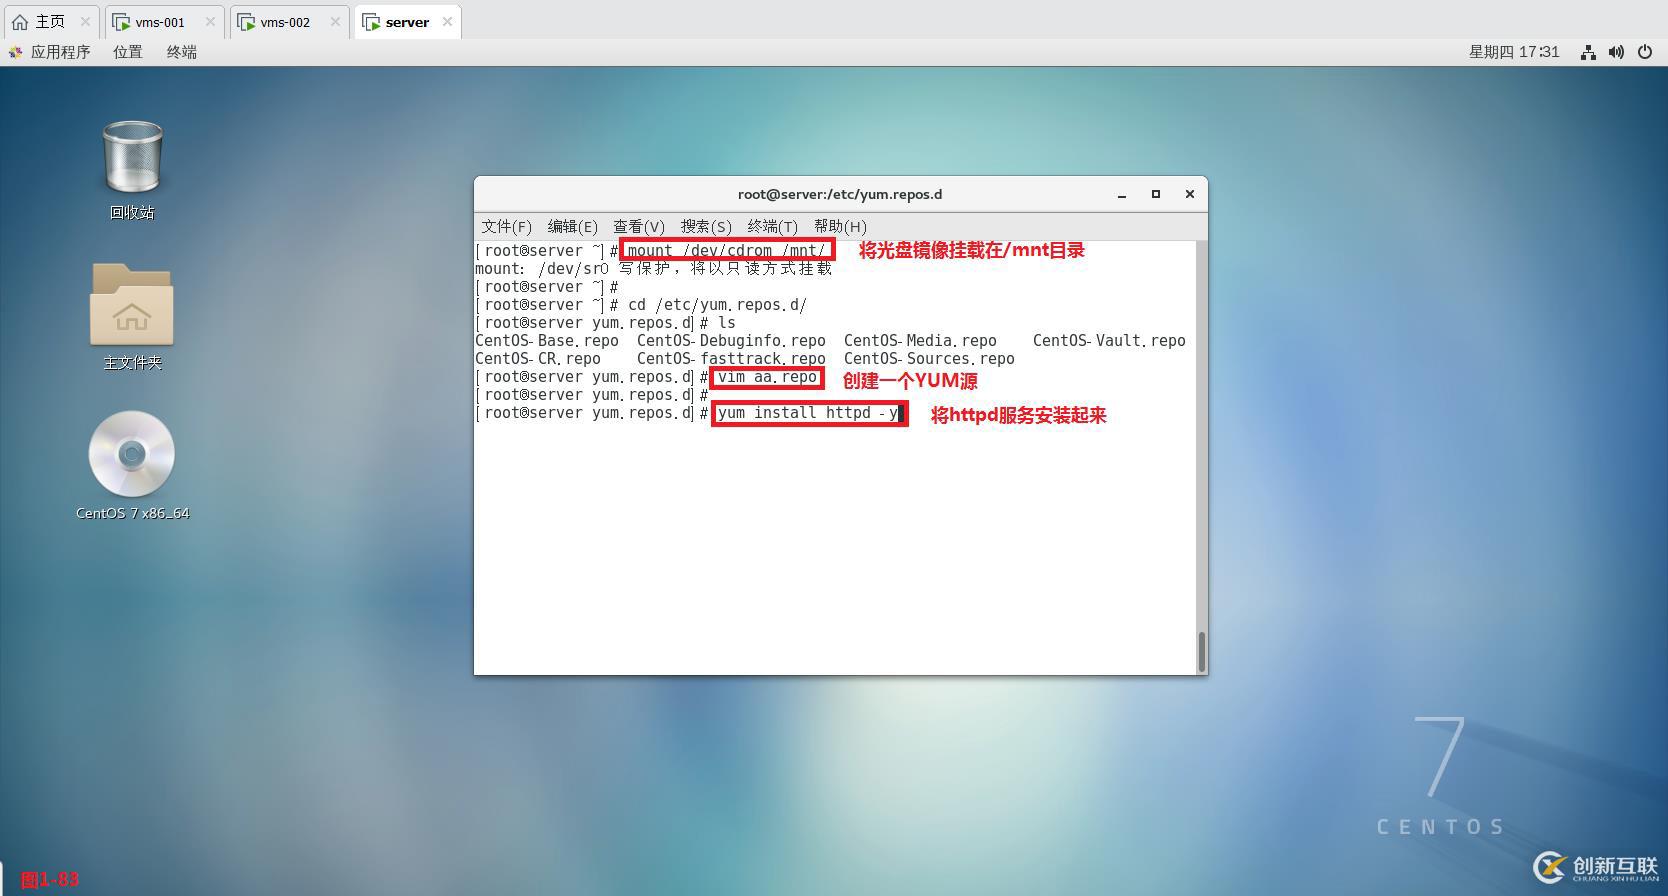Click the CentOS-fasttrack.repo filename
1668x896 pixels.
pos(731,359)
